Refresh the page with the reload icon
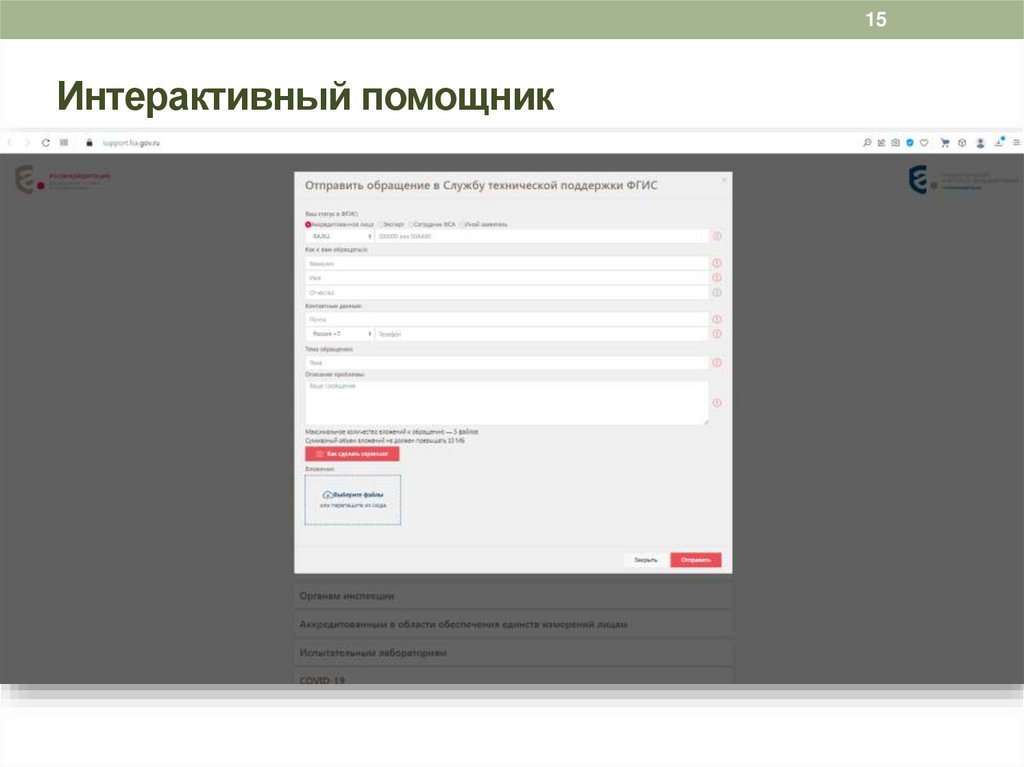Viewport: 1024px width, 767px height. [x=48, y=141]
